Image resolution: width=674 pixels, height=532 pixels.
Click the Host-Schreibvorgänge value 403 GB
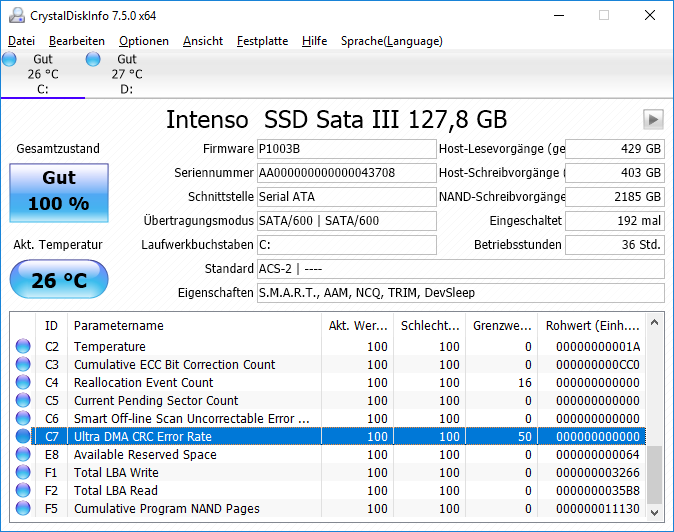(x=615, y=173)
